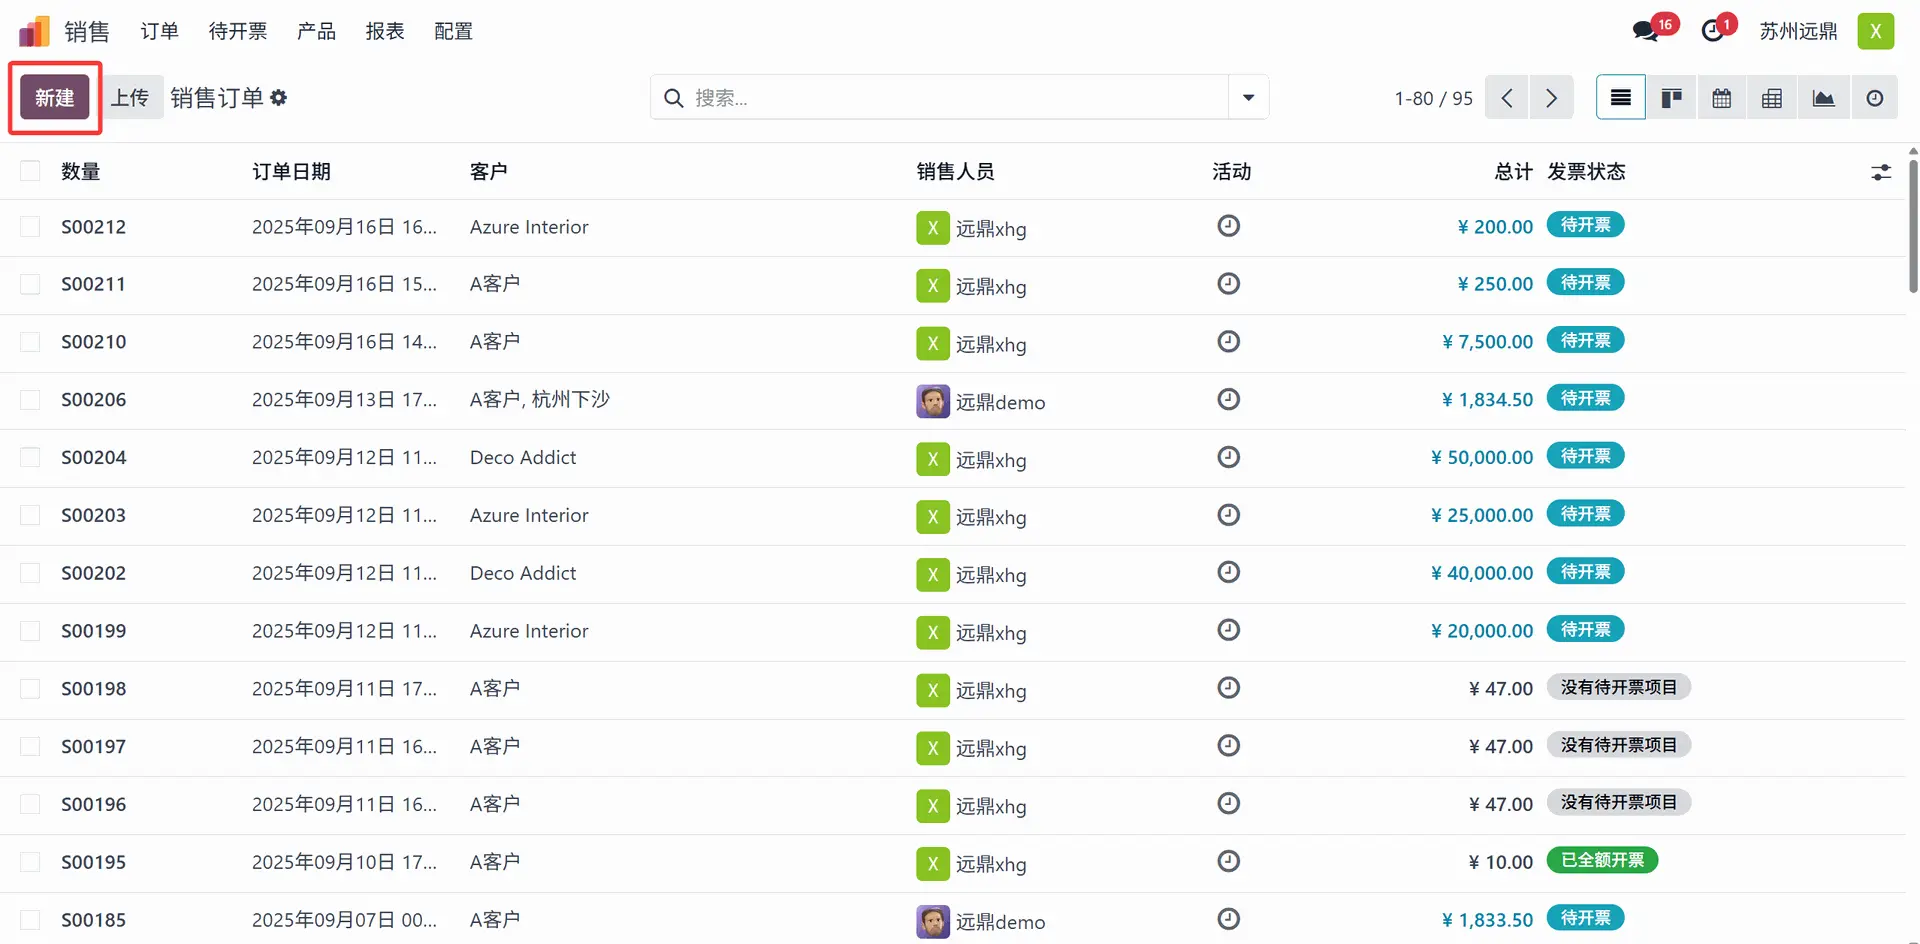Viewport: 1920px width, 944px height.
Task: Open optional columns adjuster in table header
Action: click(1881, 172)
